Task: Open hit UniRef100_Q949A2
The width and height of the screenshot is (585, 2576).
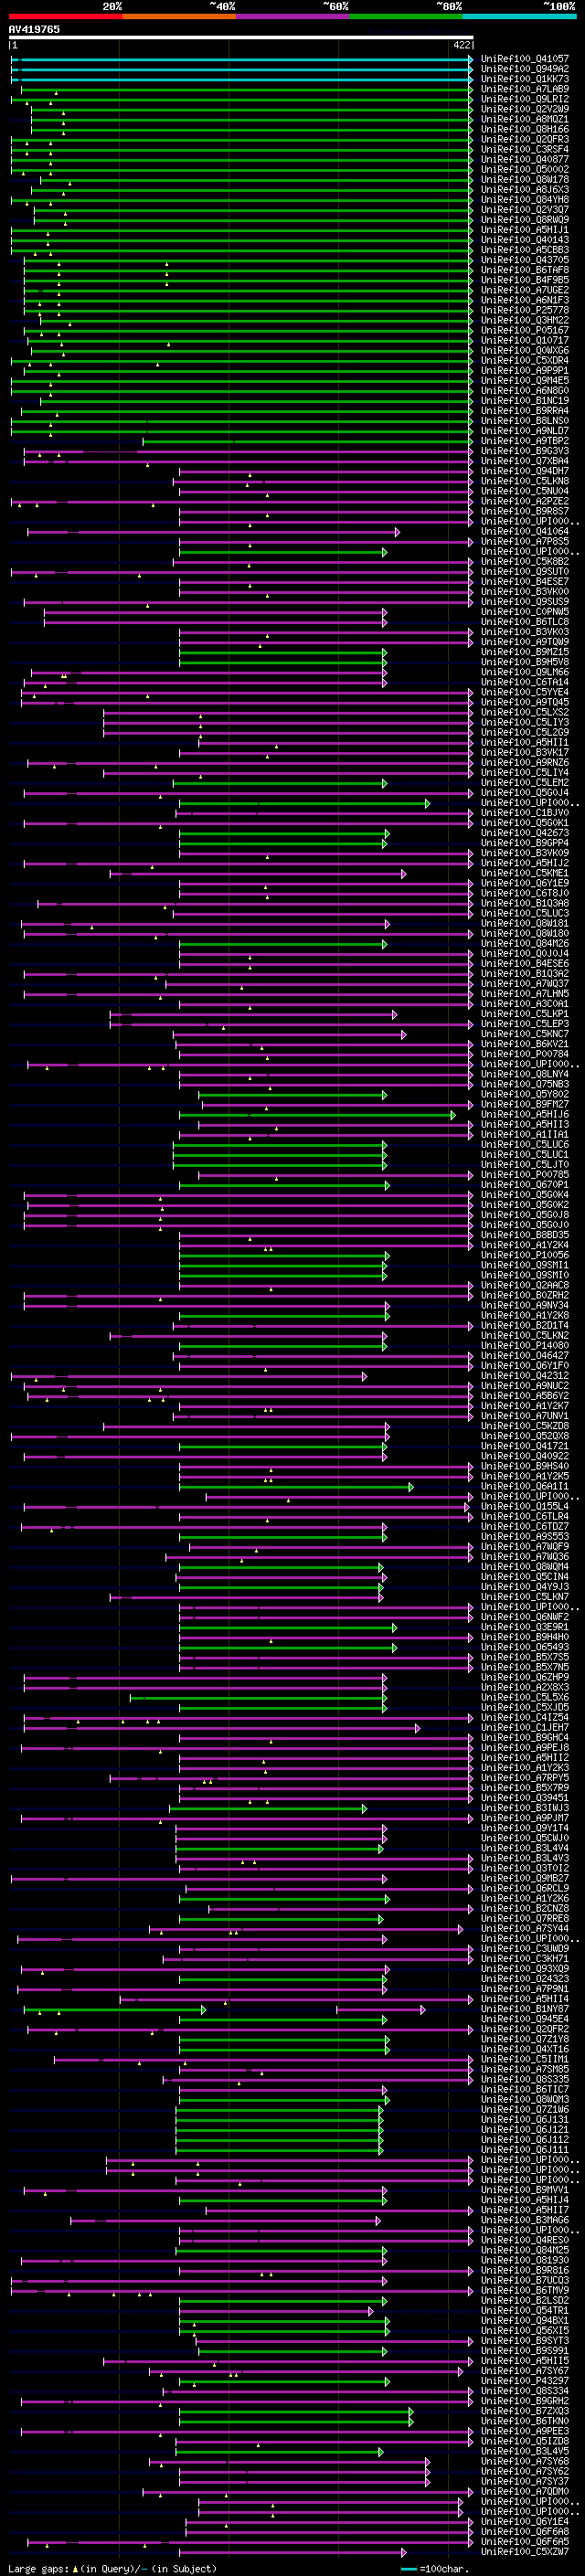Action: [525, 69]
